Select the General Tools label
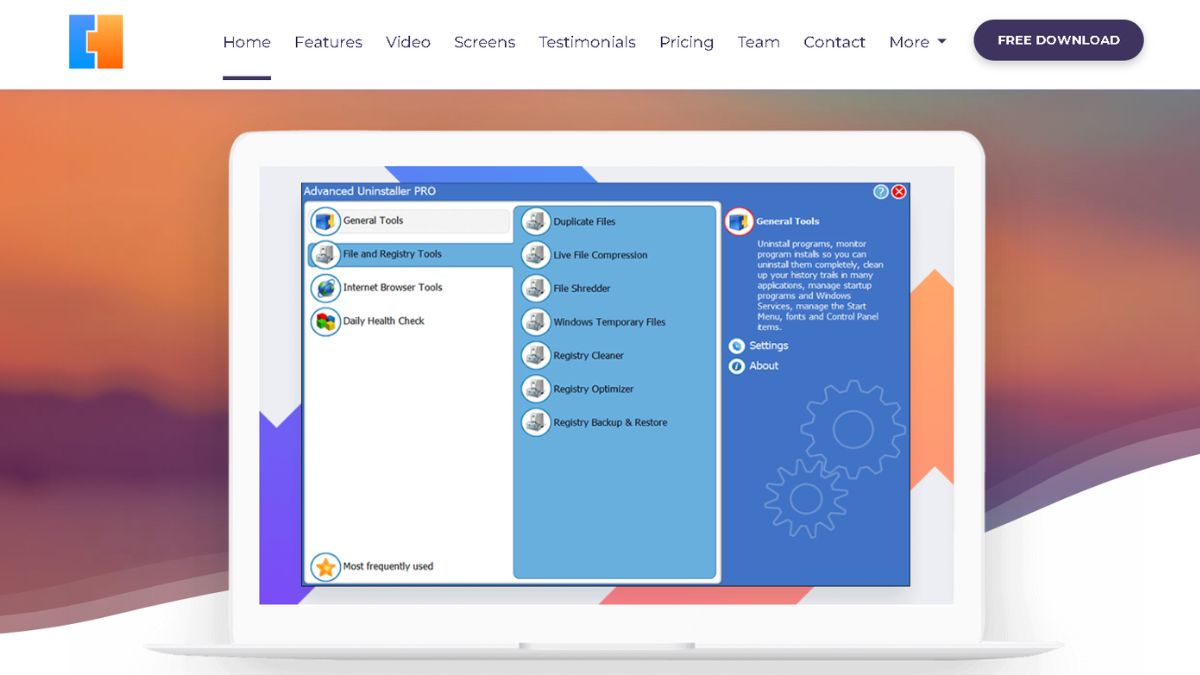Viewport: 1200px width, 675px height. point(373,221)
